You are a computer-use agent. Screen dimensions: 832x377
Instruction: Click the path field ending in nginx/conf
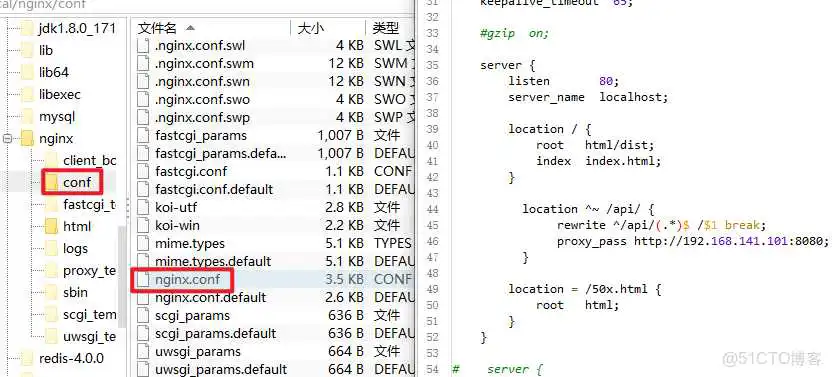point(207,5)
